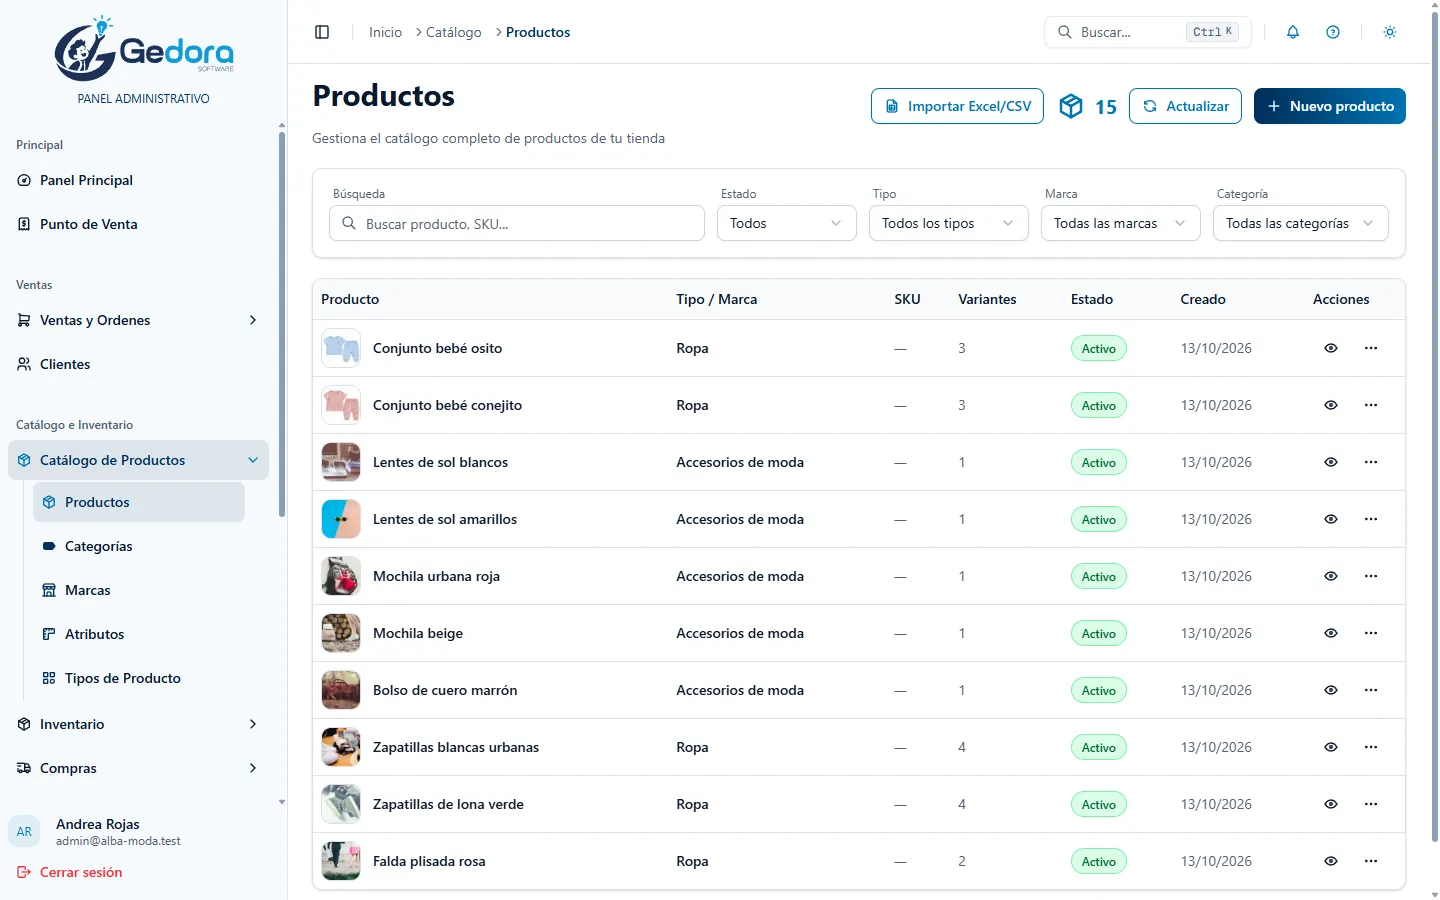Image resolution: width=1440 pixels, height=900 pixels.
Task: Open the help question mark icon
Action: tap(1333, 32)
